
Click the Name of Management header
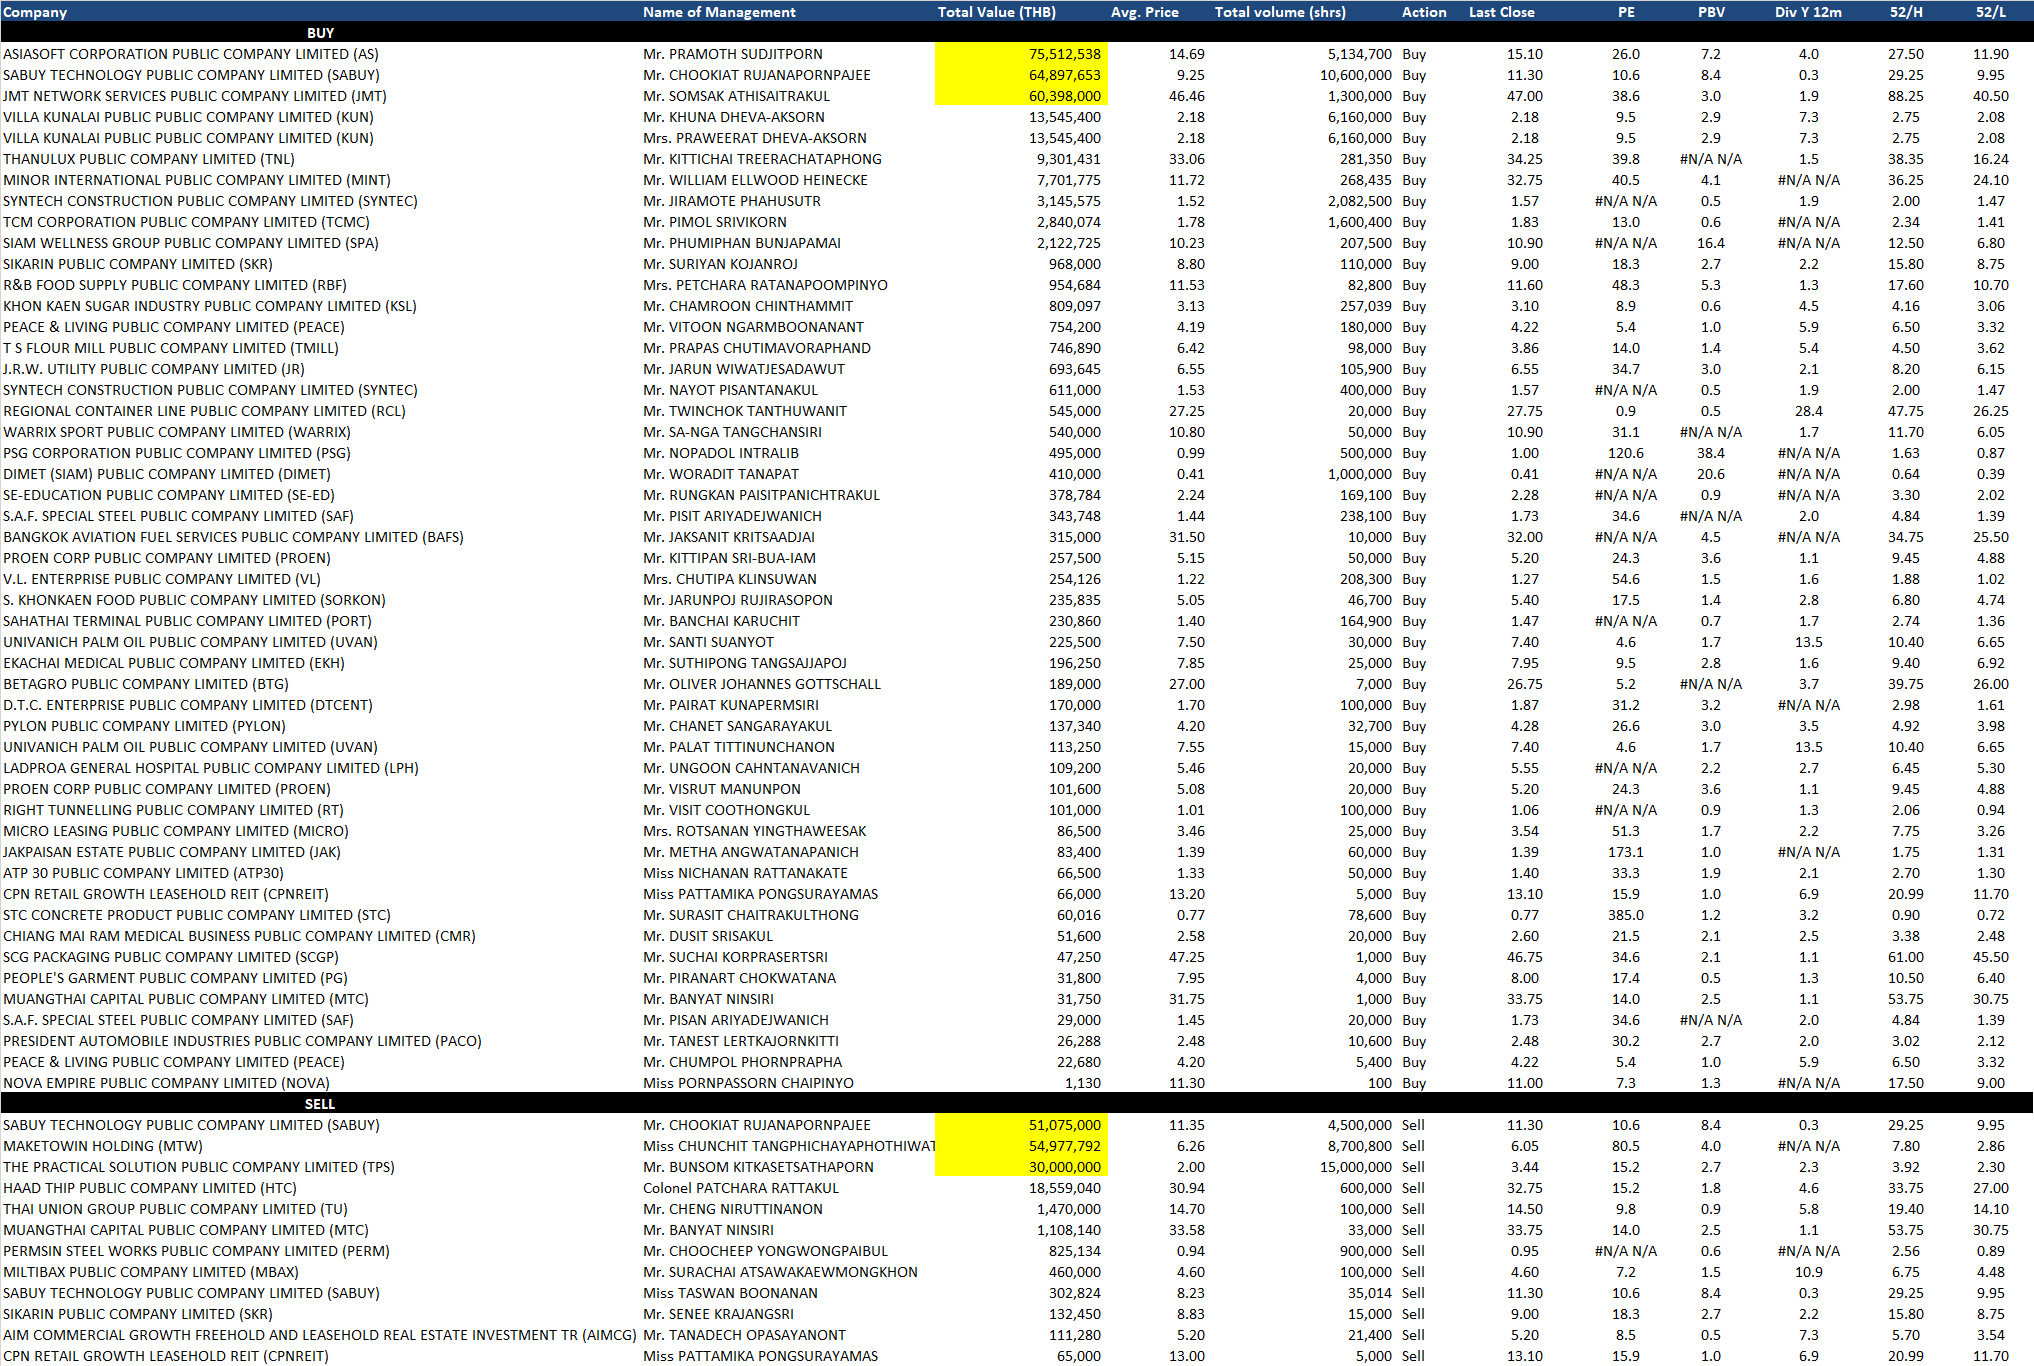click(x=719, y=12)
